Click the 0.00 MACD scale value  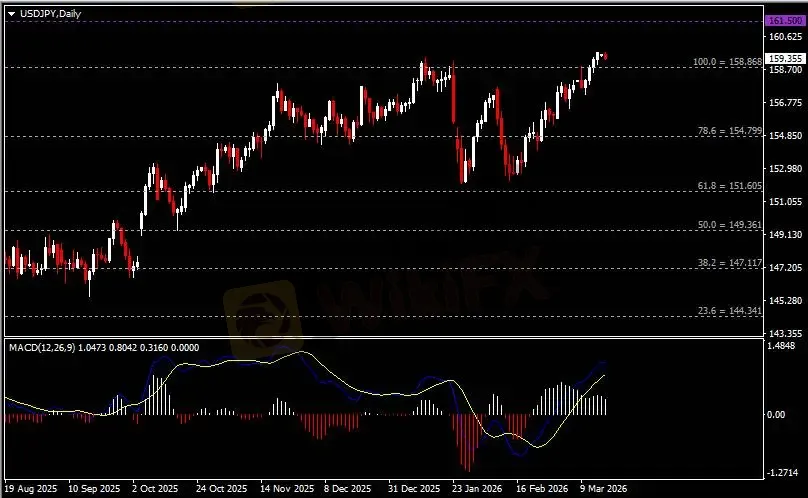(777, 414)
